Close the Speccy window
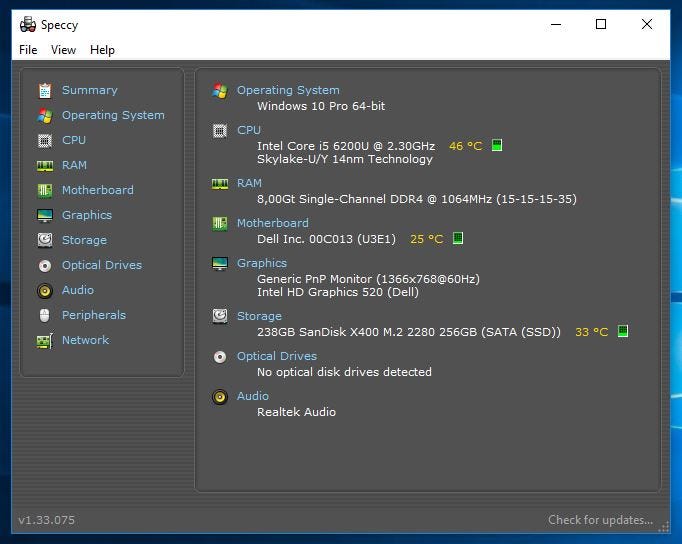The height and width of the screenshot is (544, 682). [647, 24]
